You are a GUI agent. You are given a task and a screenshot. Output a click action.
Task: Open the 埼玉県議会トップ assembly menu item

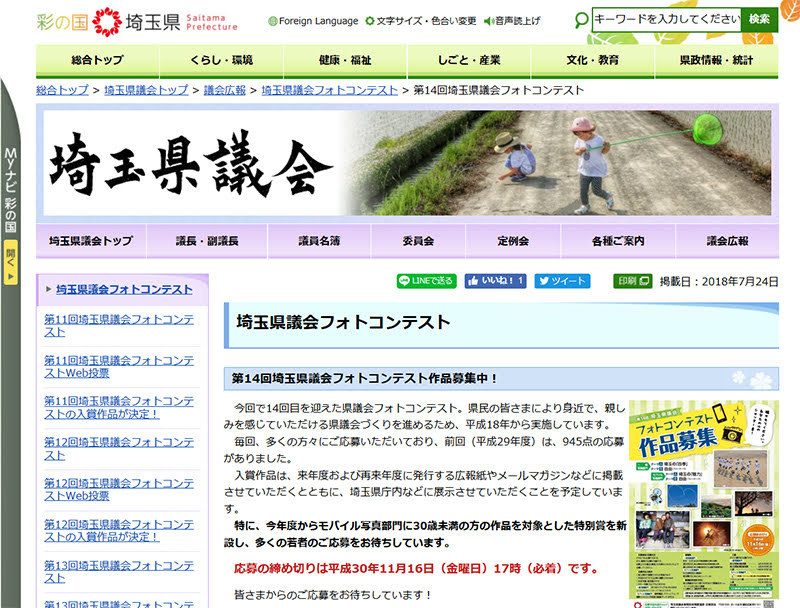91,241
